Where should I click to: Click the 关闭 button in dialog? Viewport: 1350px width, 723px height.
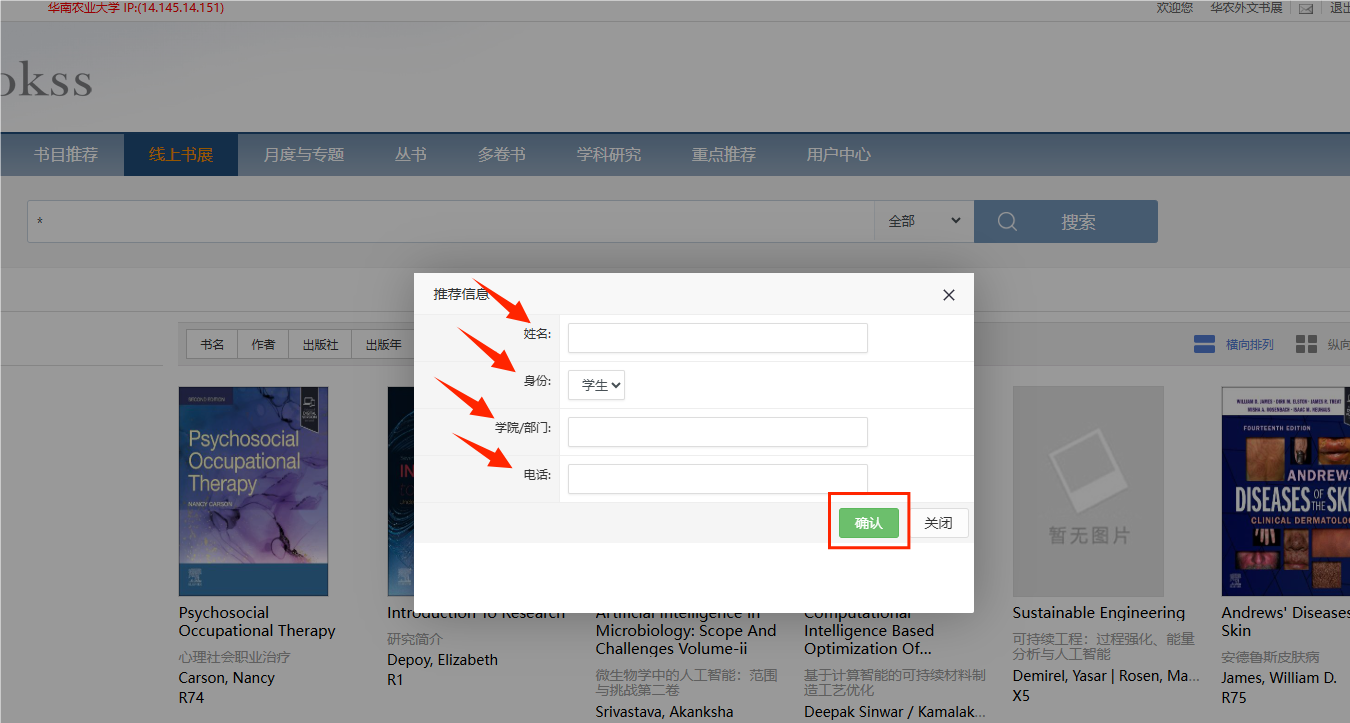click(938, 523)
